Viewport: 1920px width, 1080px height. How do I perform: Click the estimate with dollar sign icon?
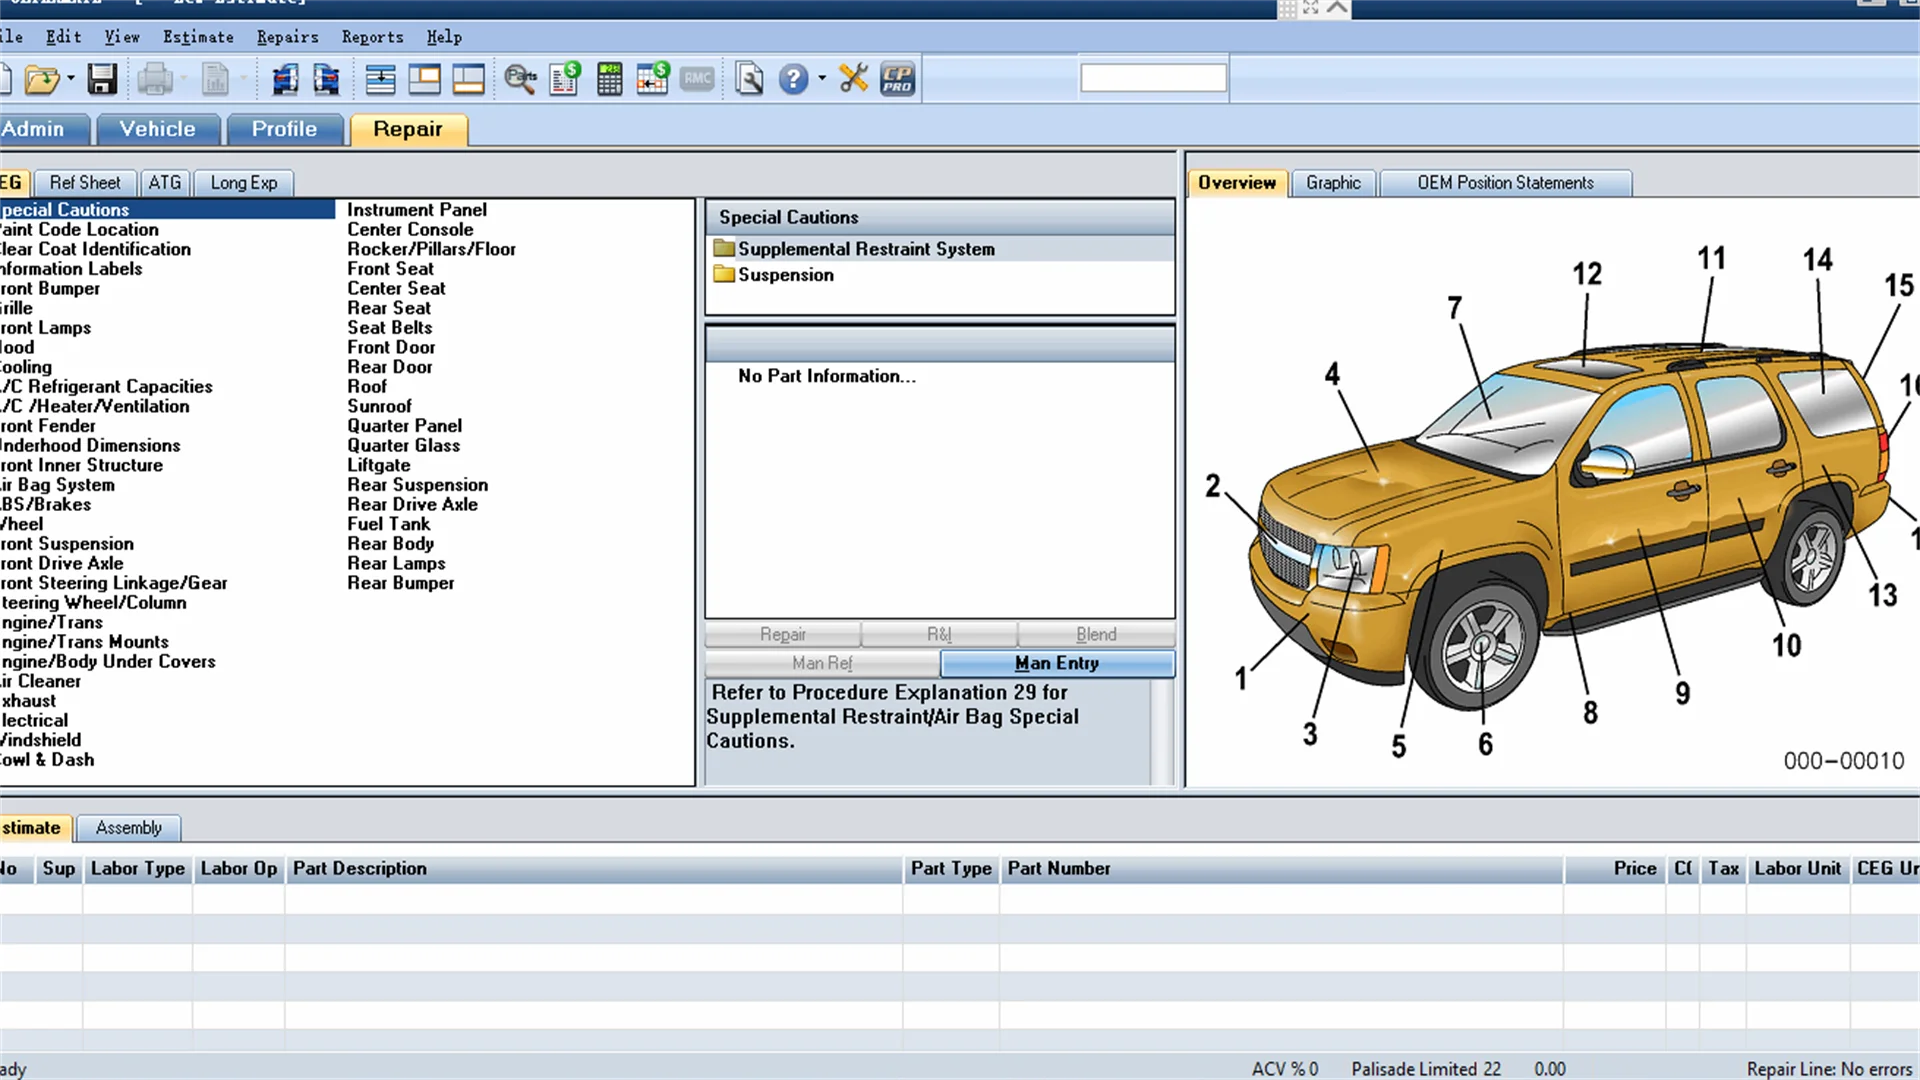tap(565, 79)
